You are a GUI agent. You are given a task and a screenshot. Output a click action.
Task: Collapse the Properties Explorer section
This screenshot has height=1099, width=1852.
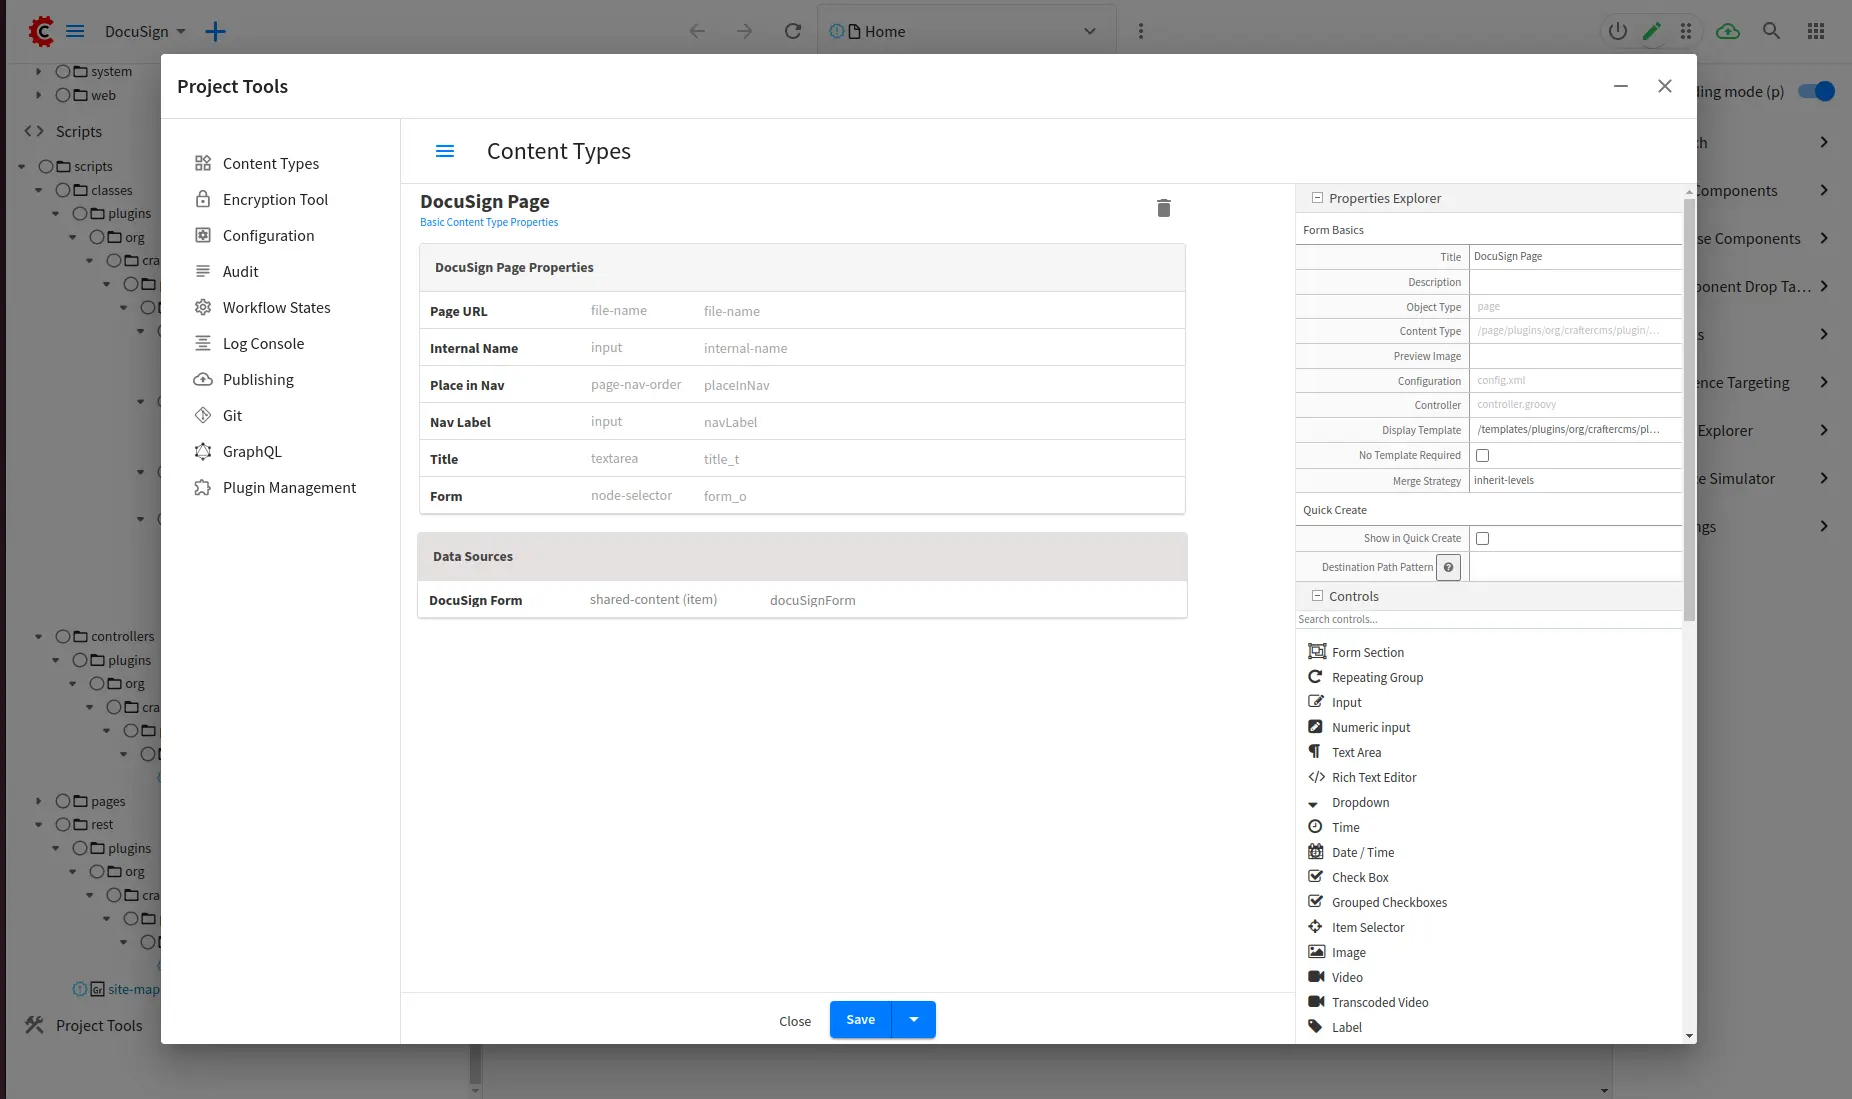[x=1317, y=198]
